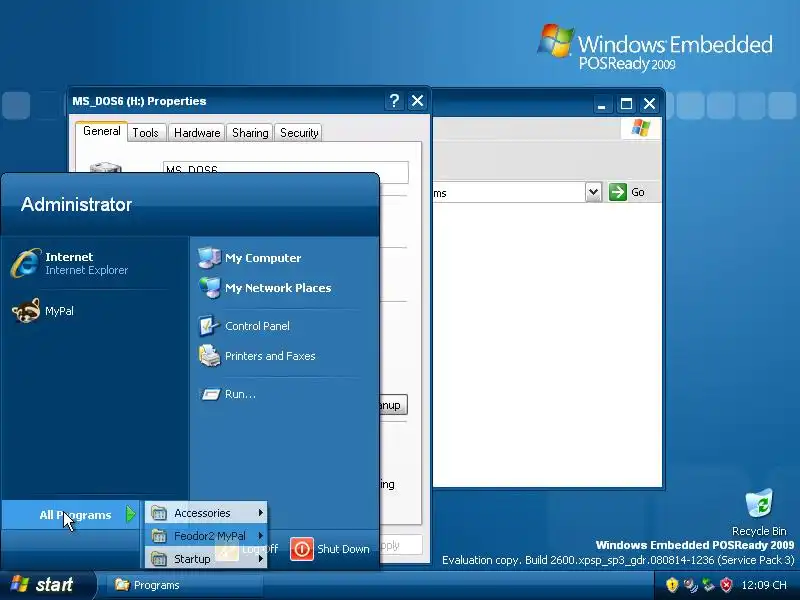Open Internet Explorer from Start menu
Screen dimensions: 800x600
coord(70,263)
